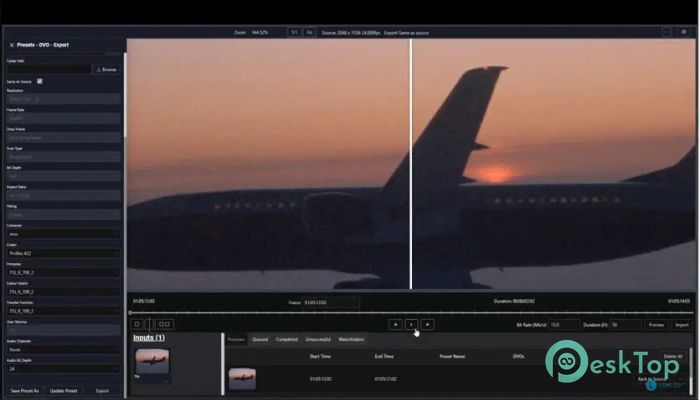Select the single view layout icon

pyautogui.click(x=137, y=324)
